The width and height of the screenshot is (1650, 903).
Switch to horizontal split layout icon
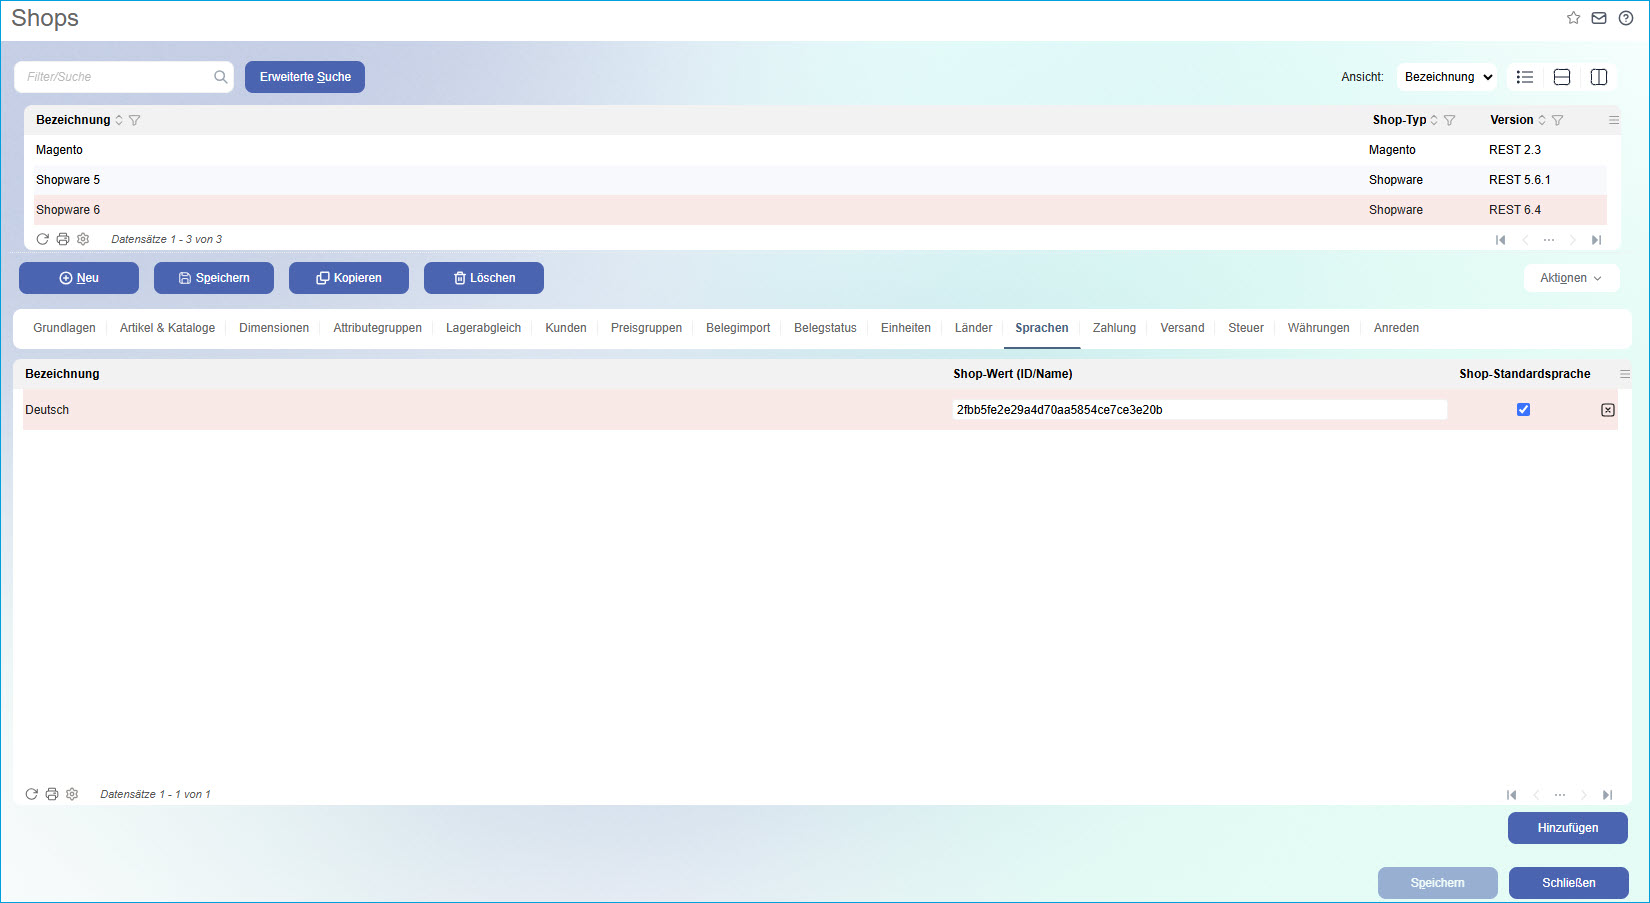coord(1562,77)
